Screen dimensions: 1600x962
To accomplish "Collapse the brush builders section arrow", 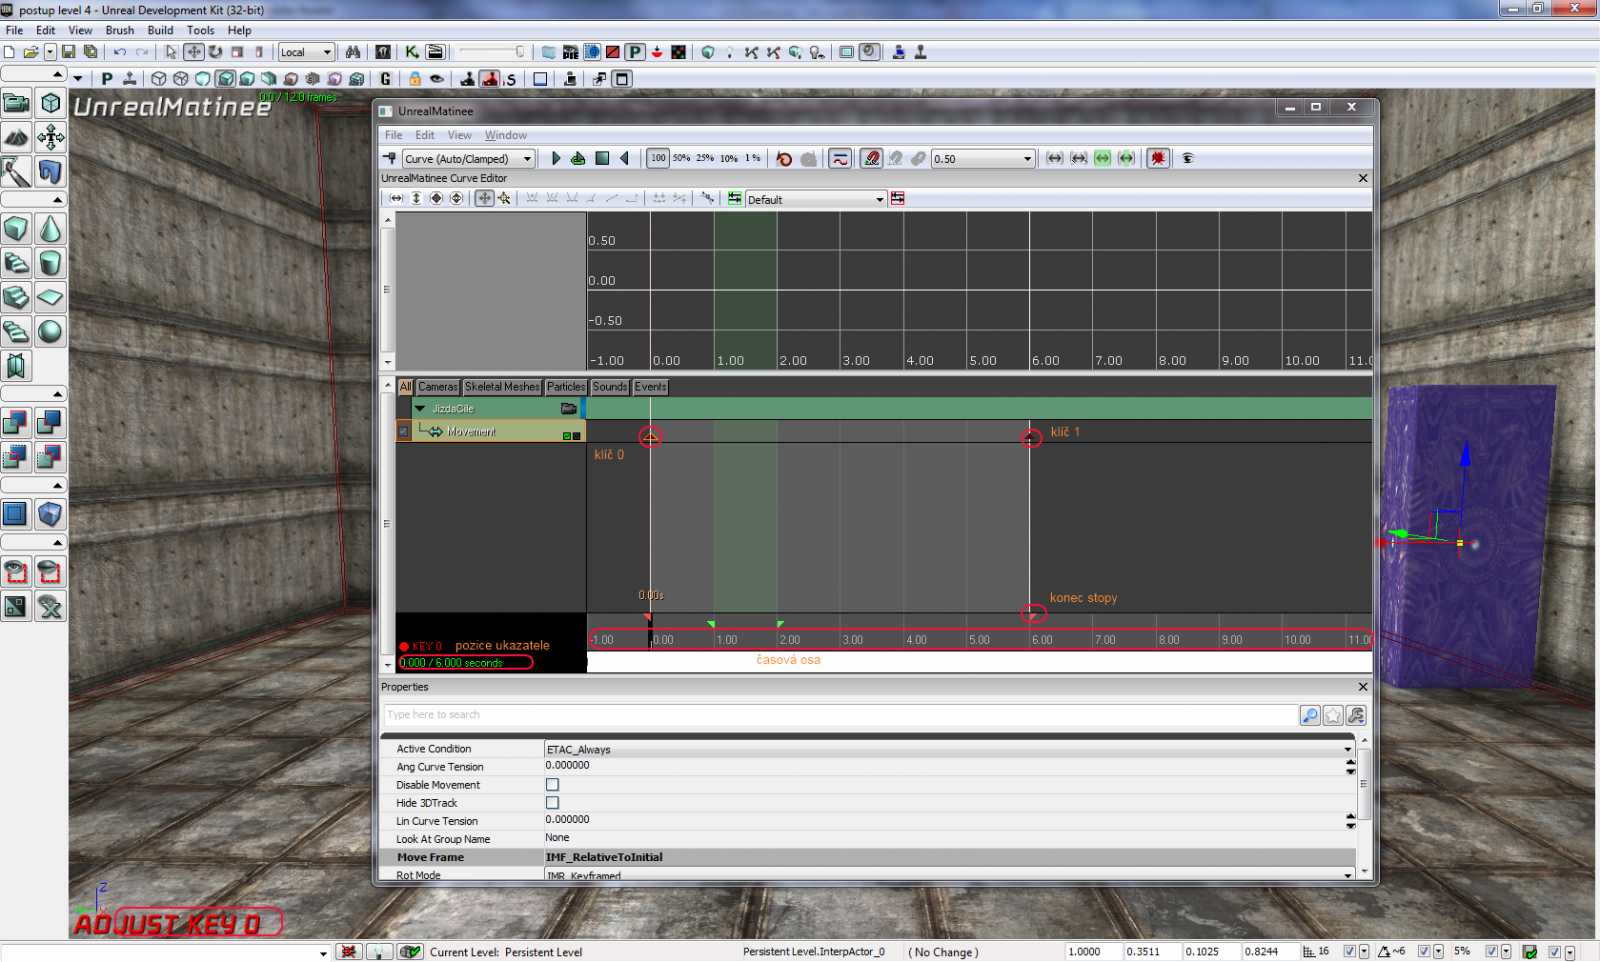I will pyautogui.click(x=57, y=200).
